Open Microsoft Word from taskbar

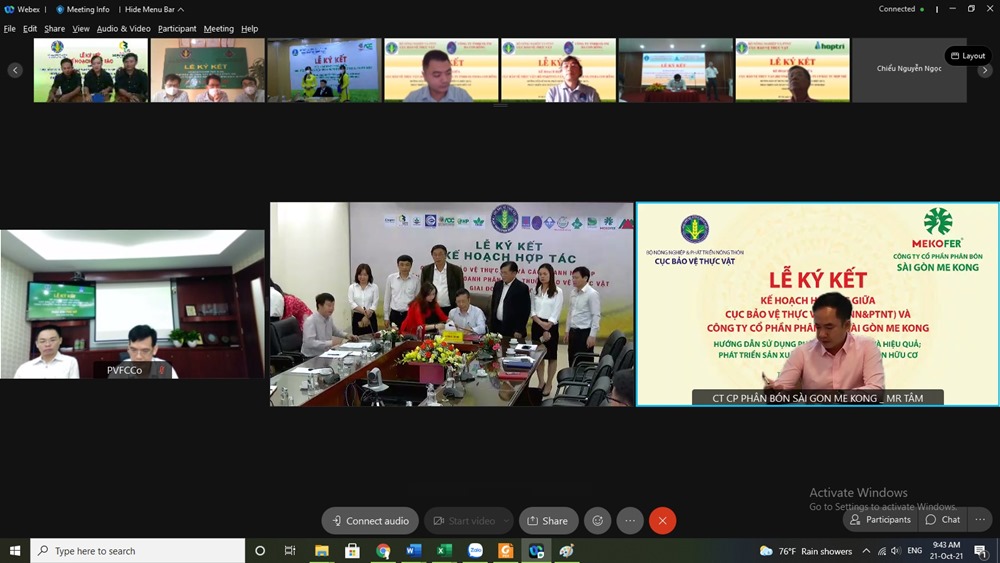coord(413,551)
